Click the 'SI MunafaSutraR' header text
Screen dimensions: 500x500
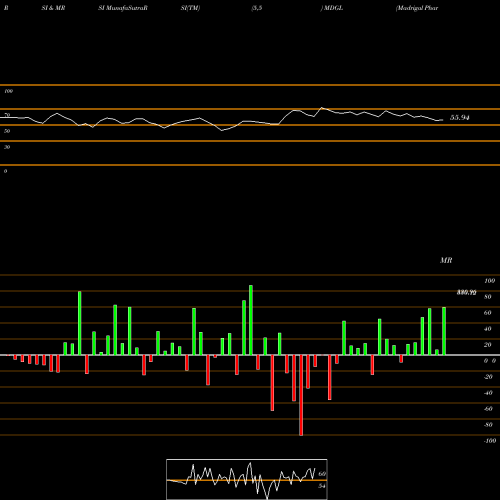(123, 8)
